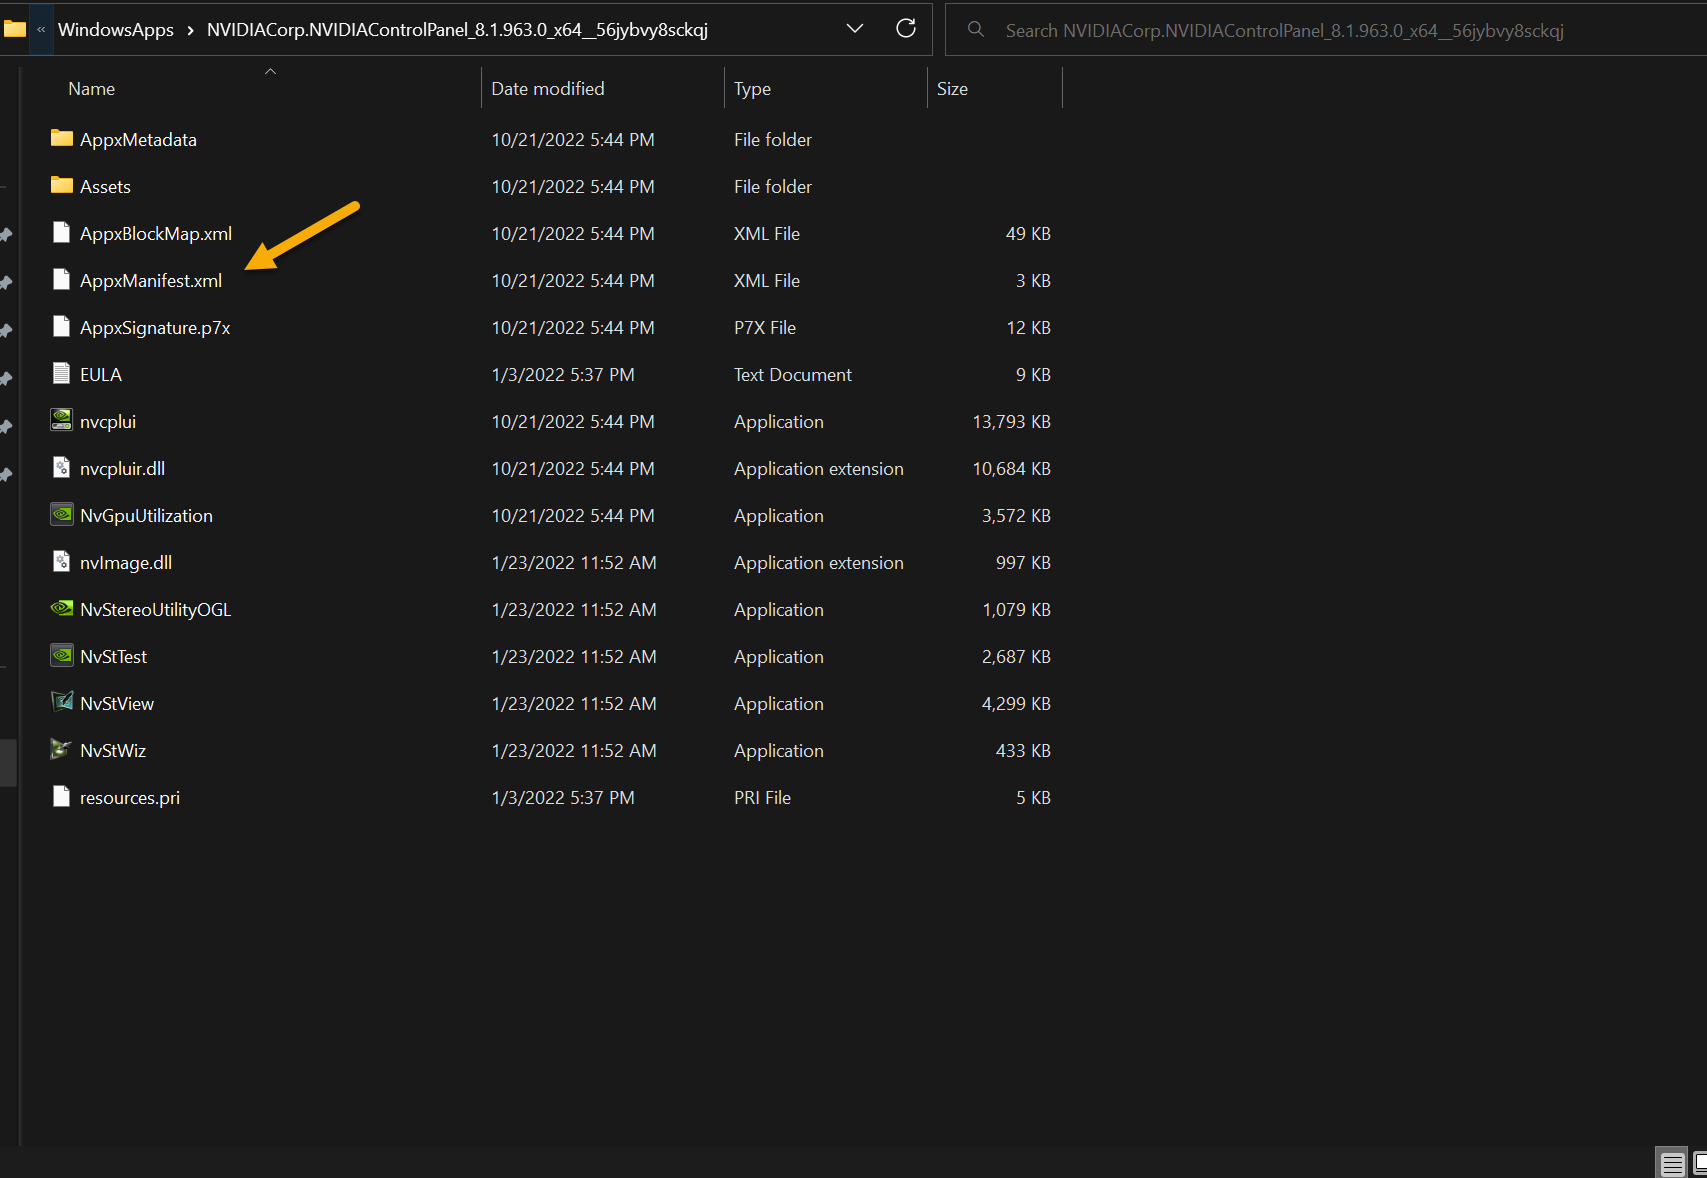Viewport: 1707px width, 1178px height.
Task: Select the nvcplui application icon
Action: tap(62, 421)
